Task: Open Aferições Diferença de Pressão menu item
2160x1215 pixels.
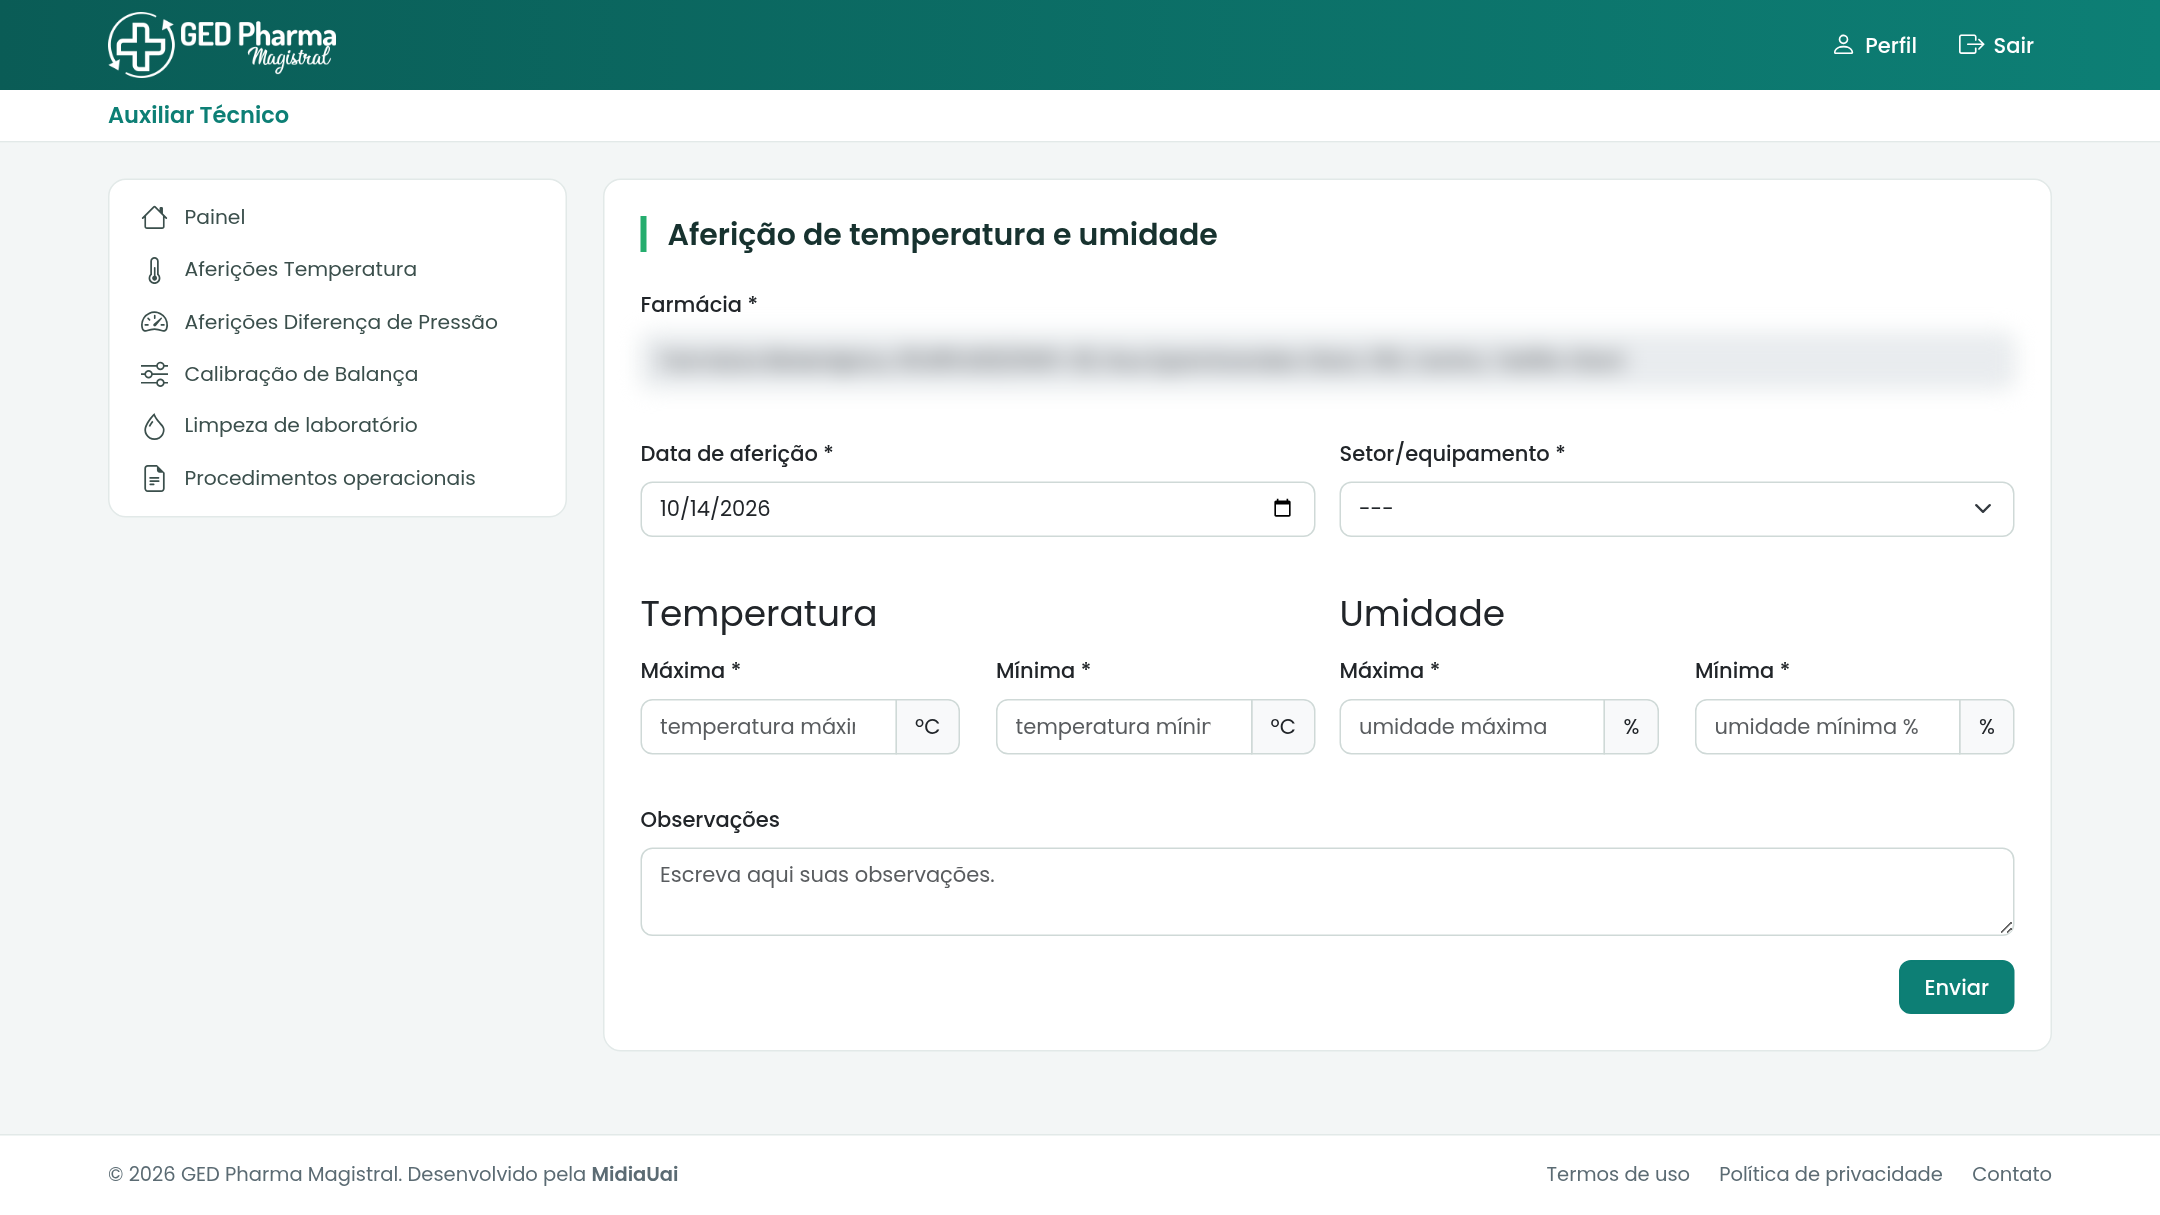Action: 340,322
